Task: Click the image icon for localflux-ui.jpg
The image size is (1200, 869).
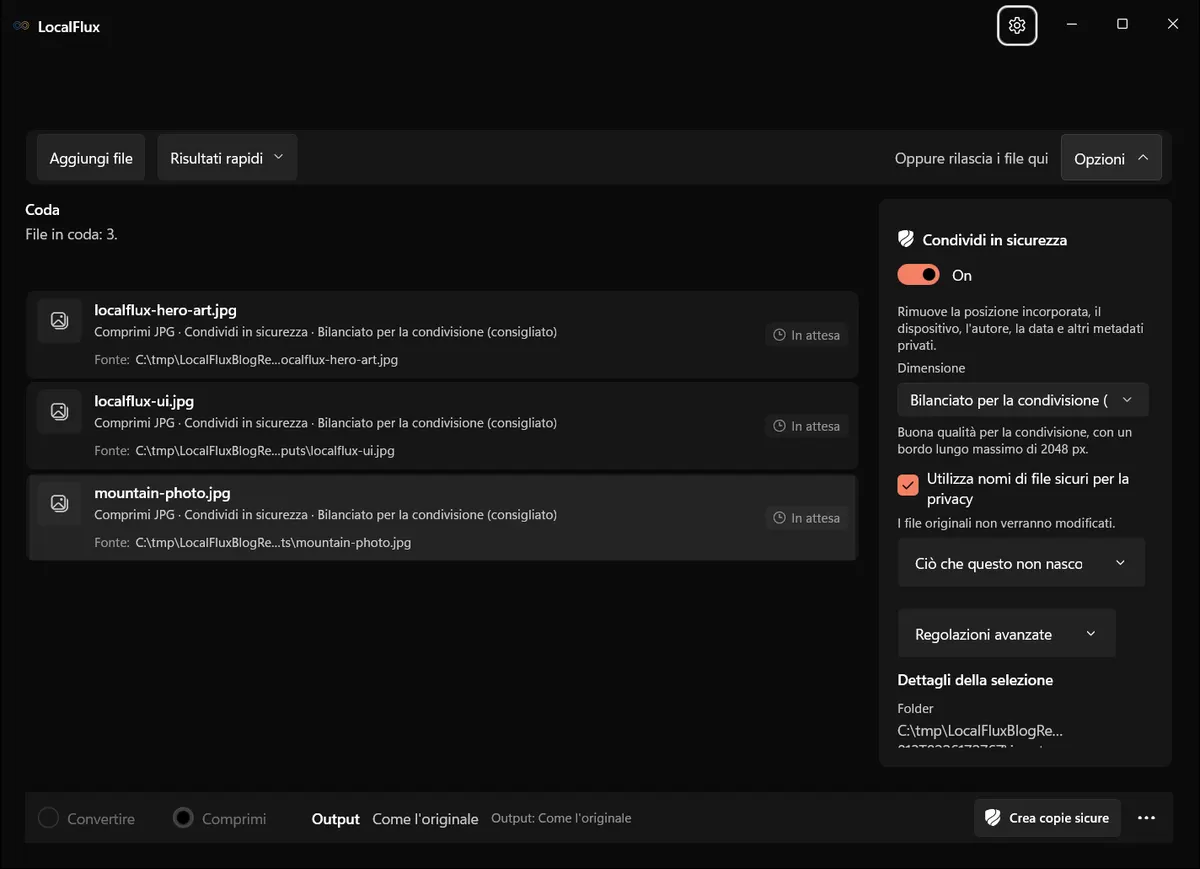Action: coord(59,411)
